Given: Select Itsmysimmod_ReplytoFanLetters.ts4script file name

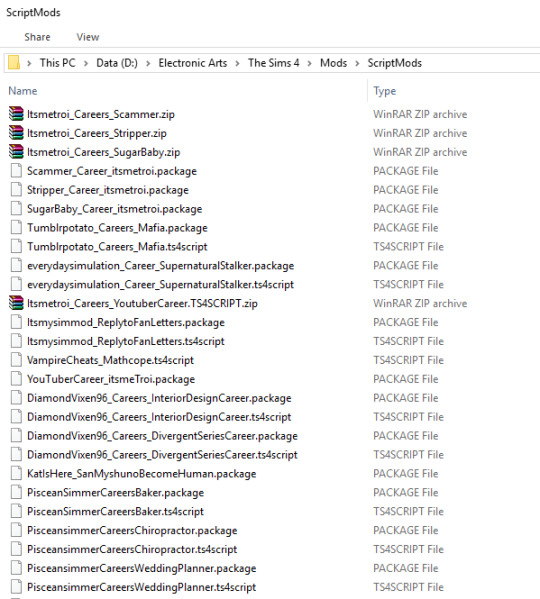Looking at the screenshot, I should [x=126, y=341].
